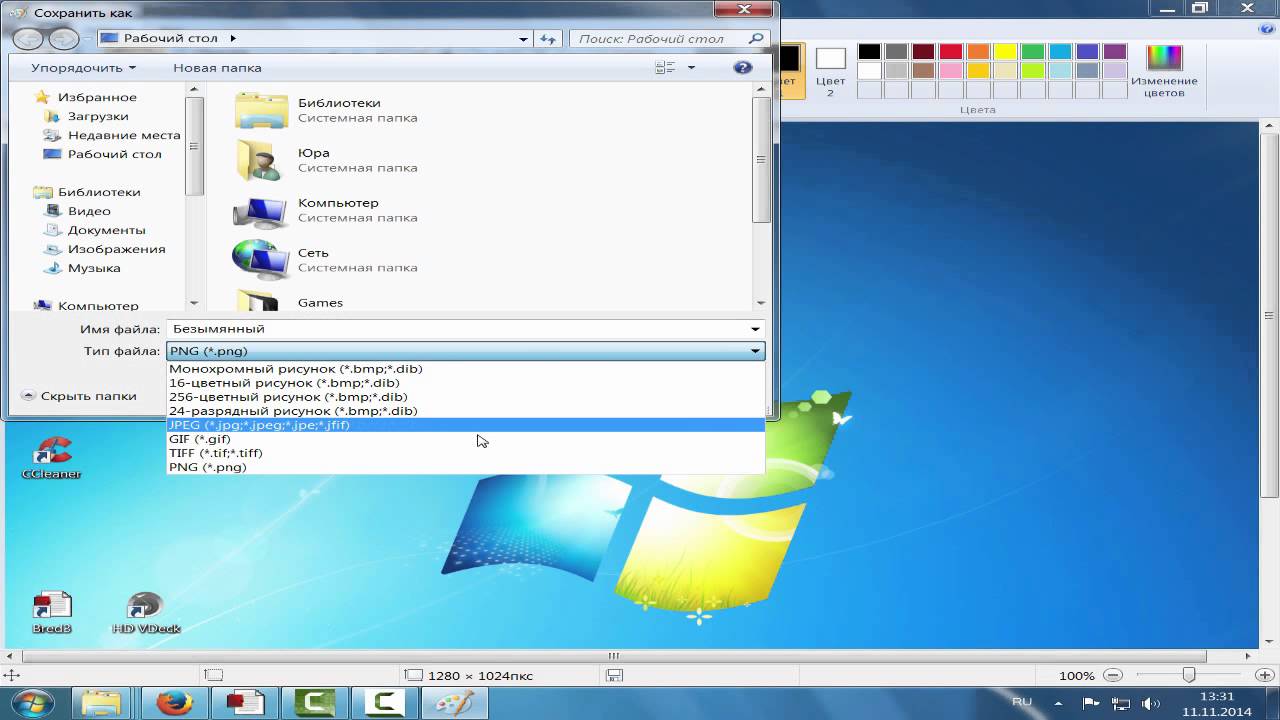Pick the yellow color swatch in Paint
The image size is (1280, 720).
click(x=1005, y=52)
